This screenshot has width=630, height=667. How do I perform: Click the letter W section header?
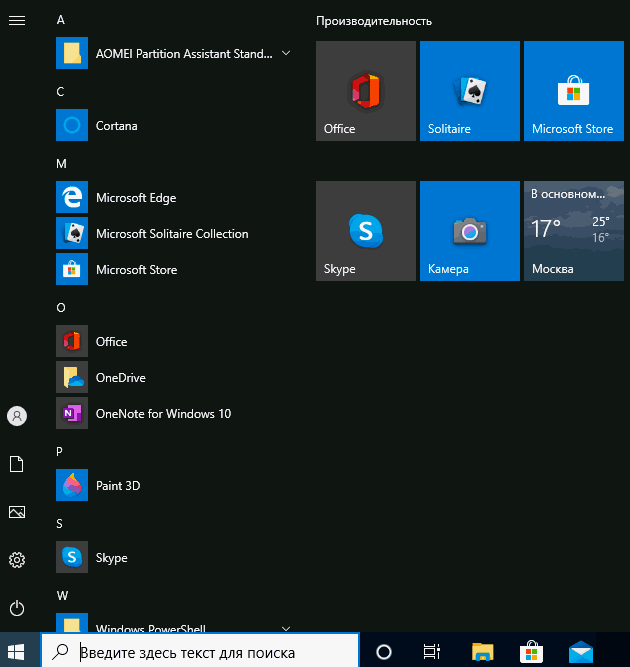pyautogui.click(x=62, y=596)
